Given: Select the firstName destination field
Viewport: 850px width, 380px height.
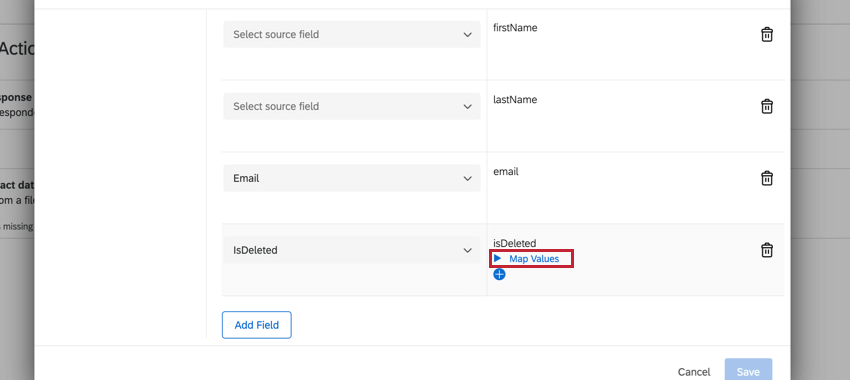Looking at the screenshot, I should click(x=515, y=28).
